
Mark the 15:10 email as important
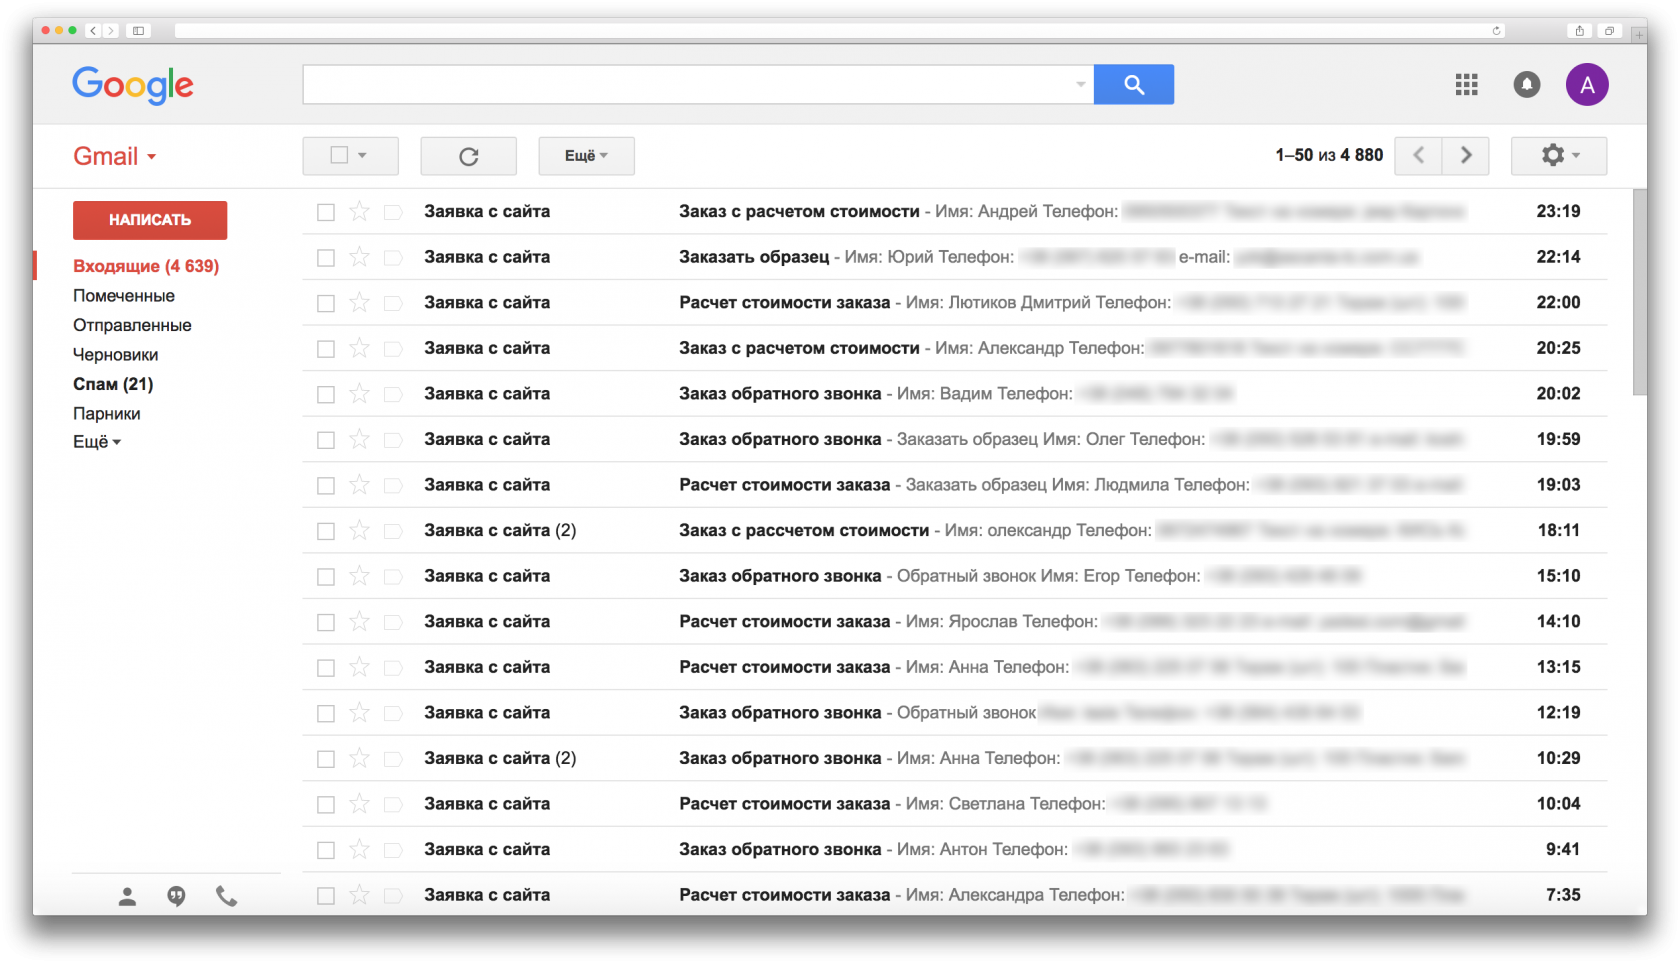tap(393, 576)
